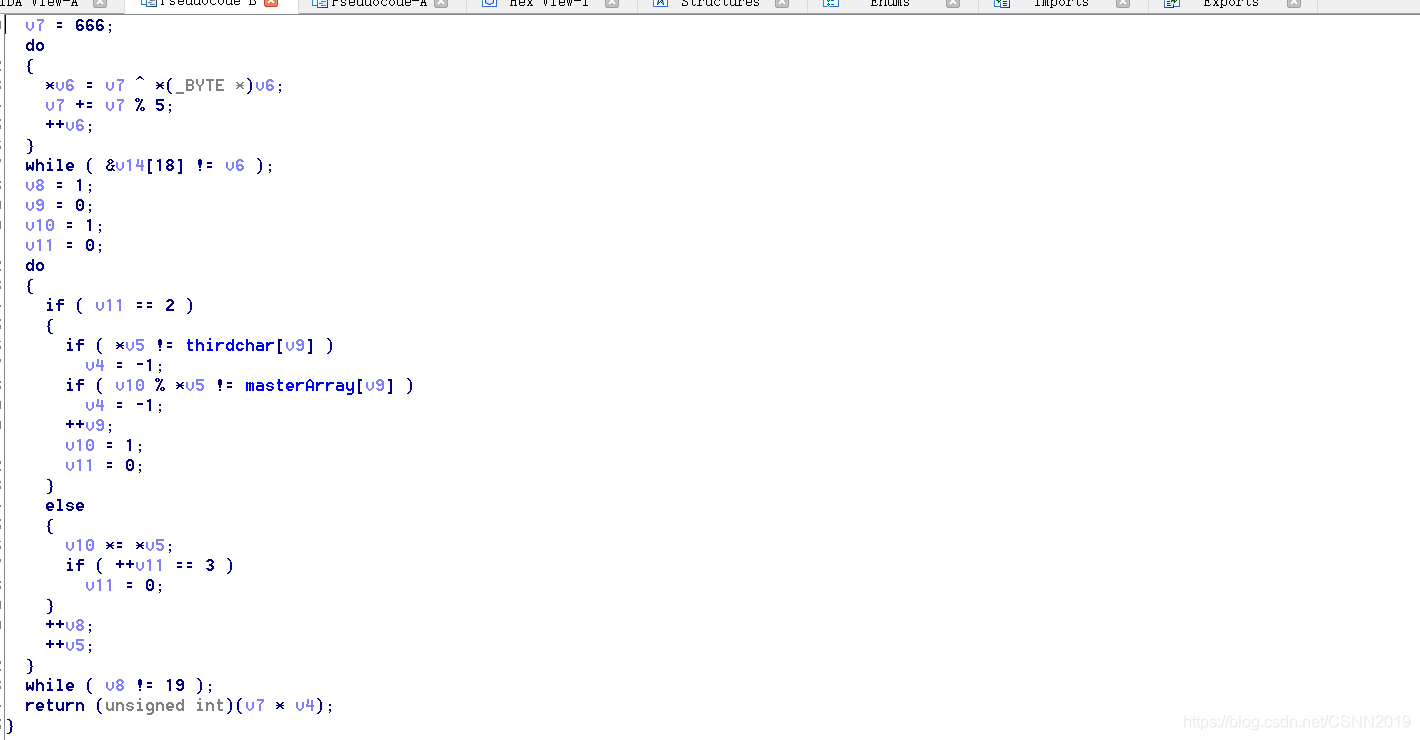The image size is (1420, 740).
Task: Close the Exports tab
Action: pos(1294,4)
